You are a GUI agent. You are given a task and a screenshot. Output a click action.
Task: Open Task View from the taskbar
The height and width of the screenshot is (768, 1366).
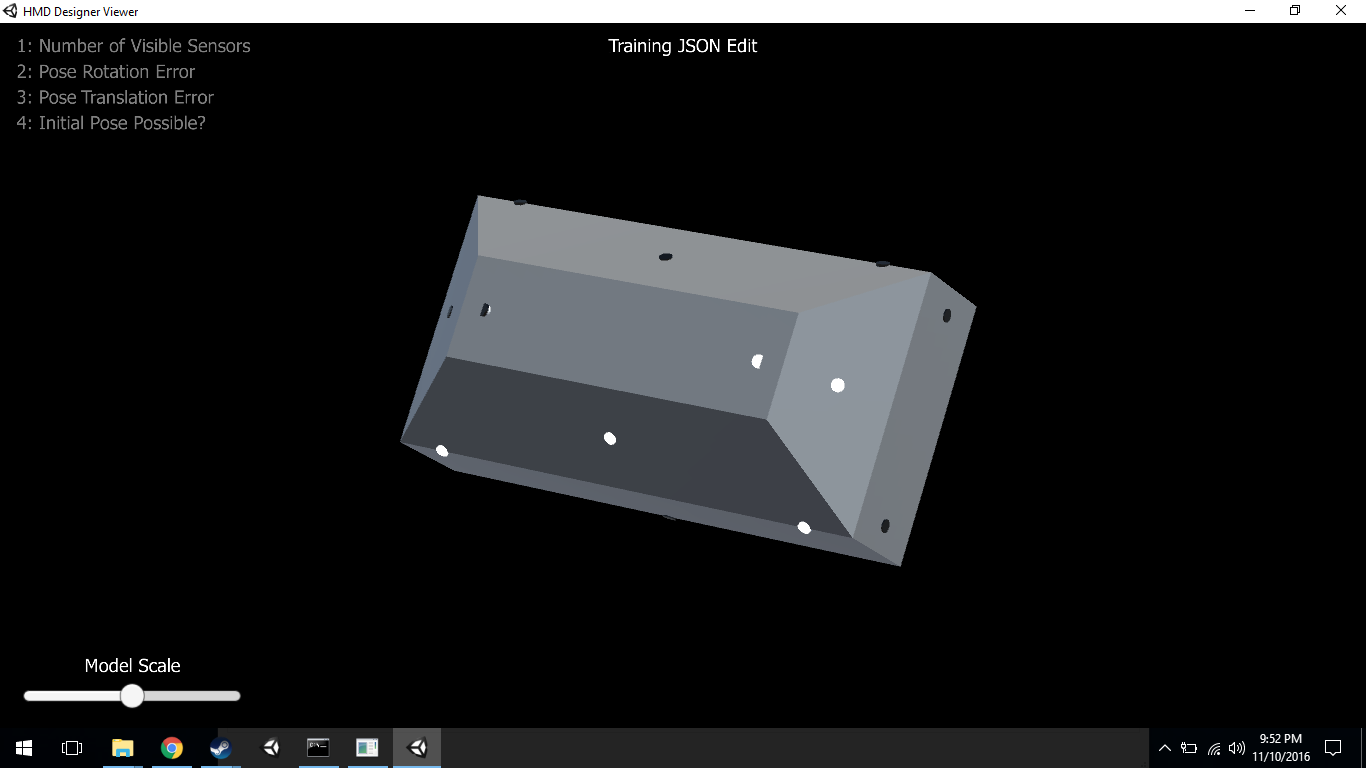pyautogui.click(x=72, y=748)
